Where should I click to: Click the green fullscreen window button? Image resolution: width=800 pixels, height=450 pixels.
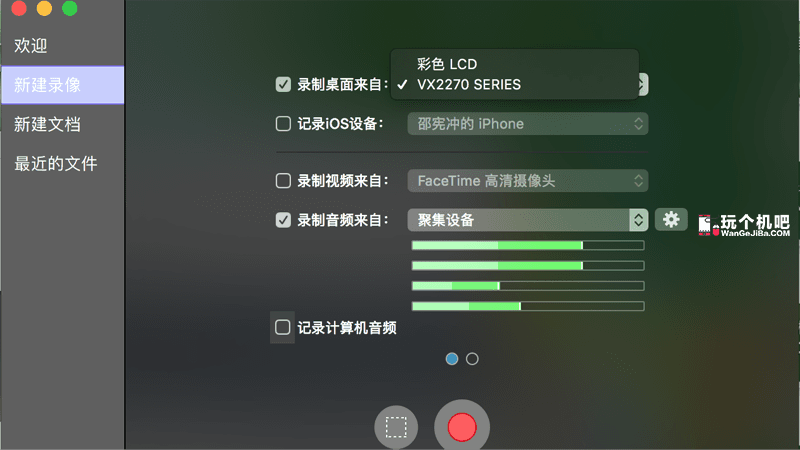click(69, 9)
